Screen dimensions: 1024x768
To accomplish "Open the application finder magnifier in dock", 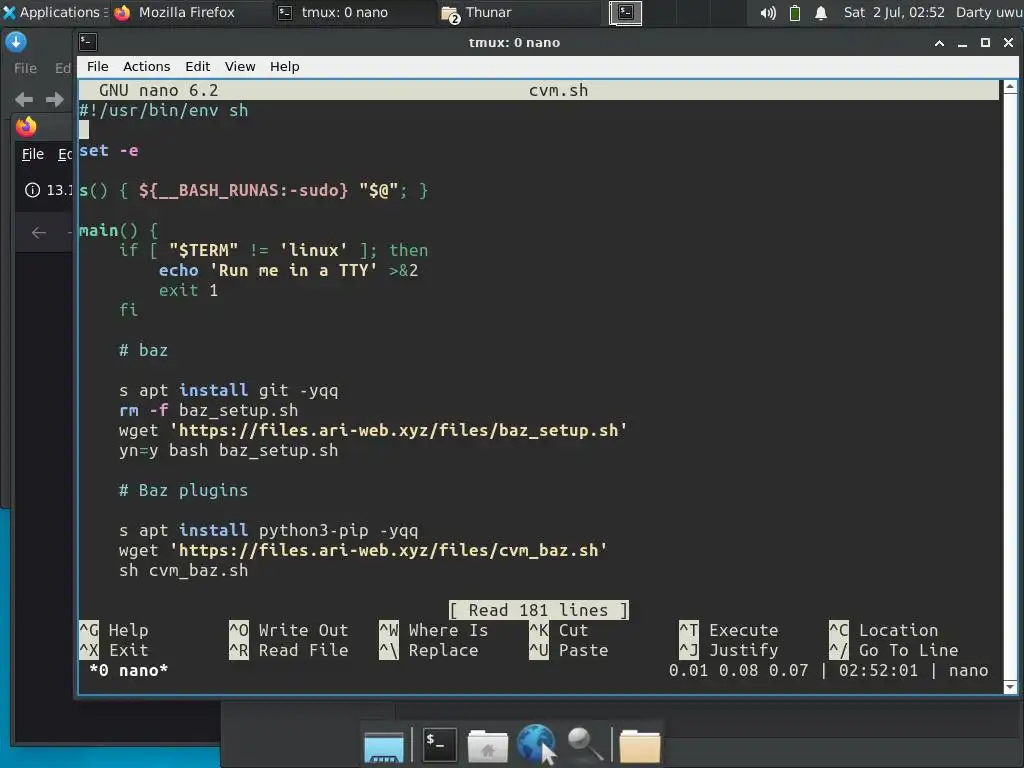I will tap(584, 744).
